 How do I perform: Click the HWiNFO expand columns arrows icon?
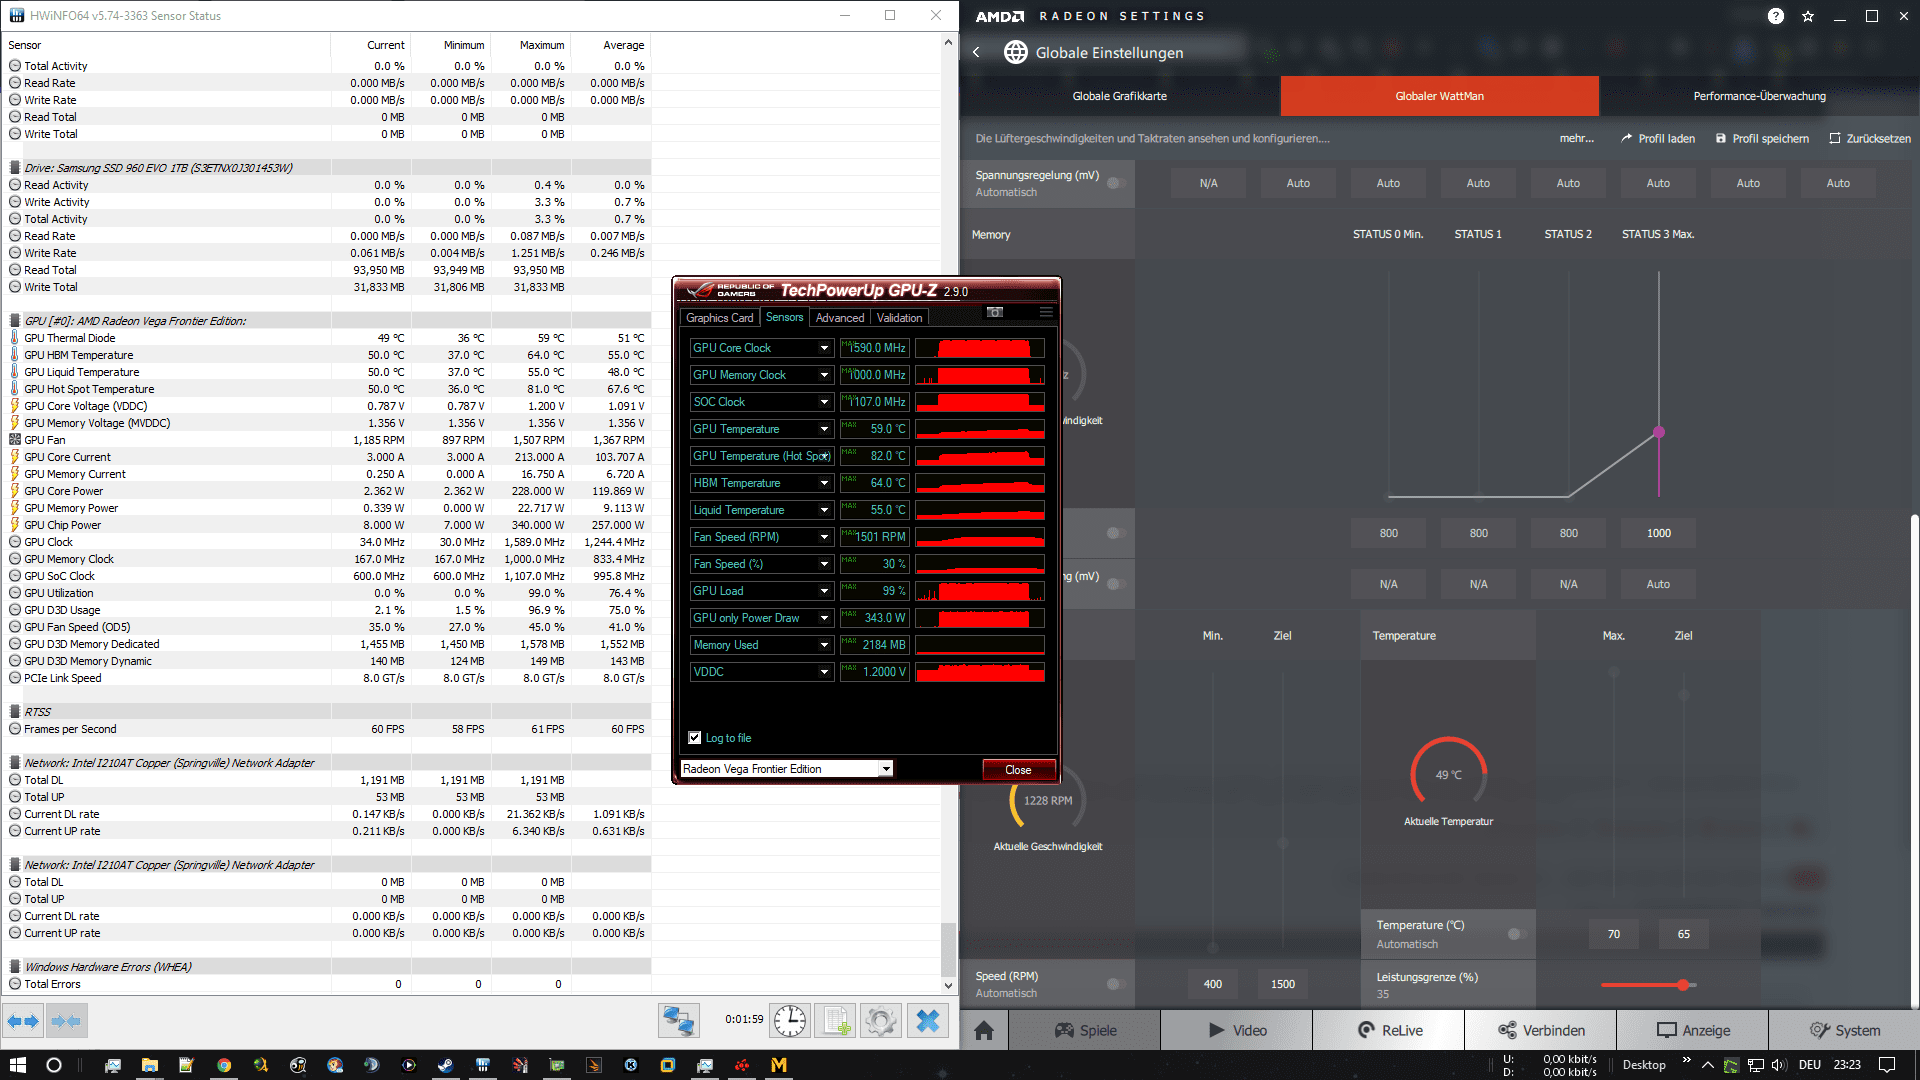click(23, 1021)
